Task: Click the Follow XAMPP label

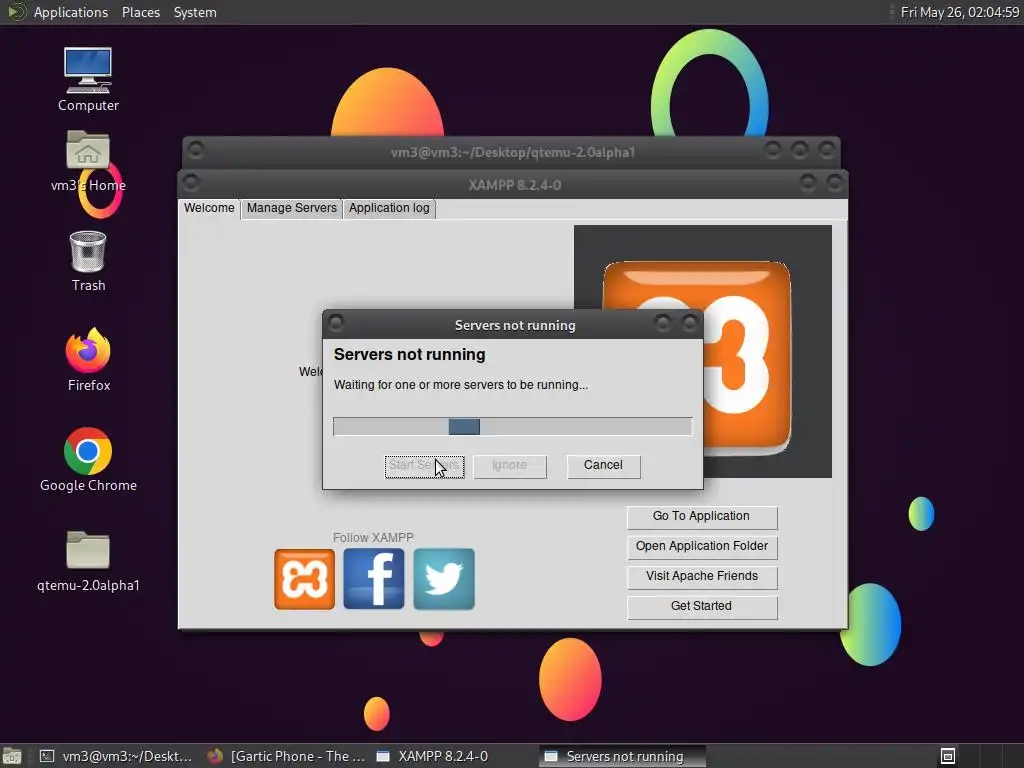Action: point(373,537)
